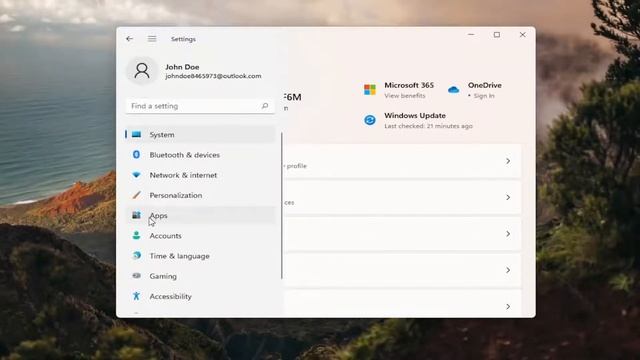Click the Network wifi icon
Viewport: 640px width, 360px height.
coord(136,175)
